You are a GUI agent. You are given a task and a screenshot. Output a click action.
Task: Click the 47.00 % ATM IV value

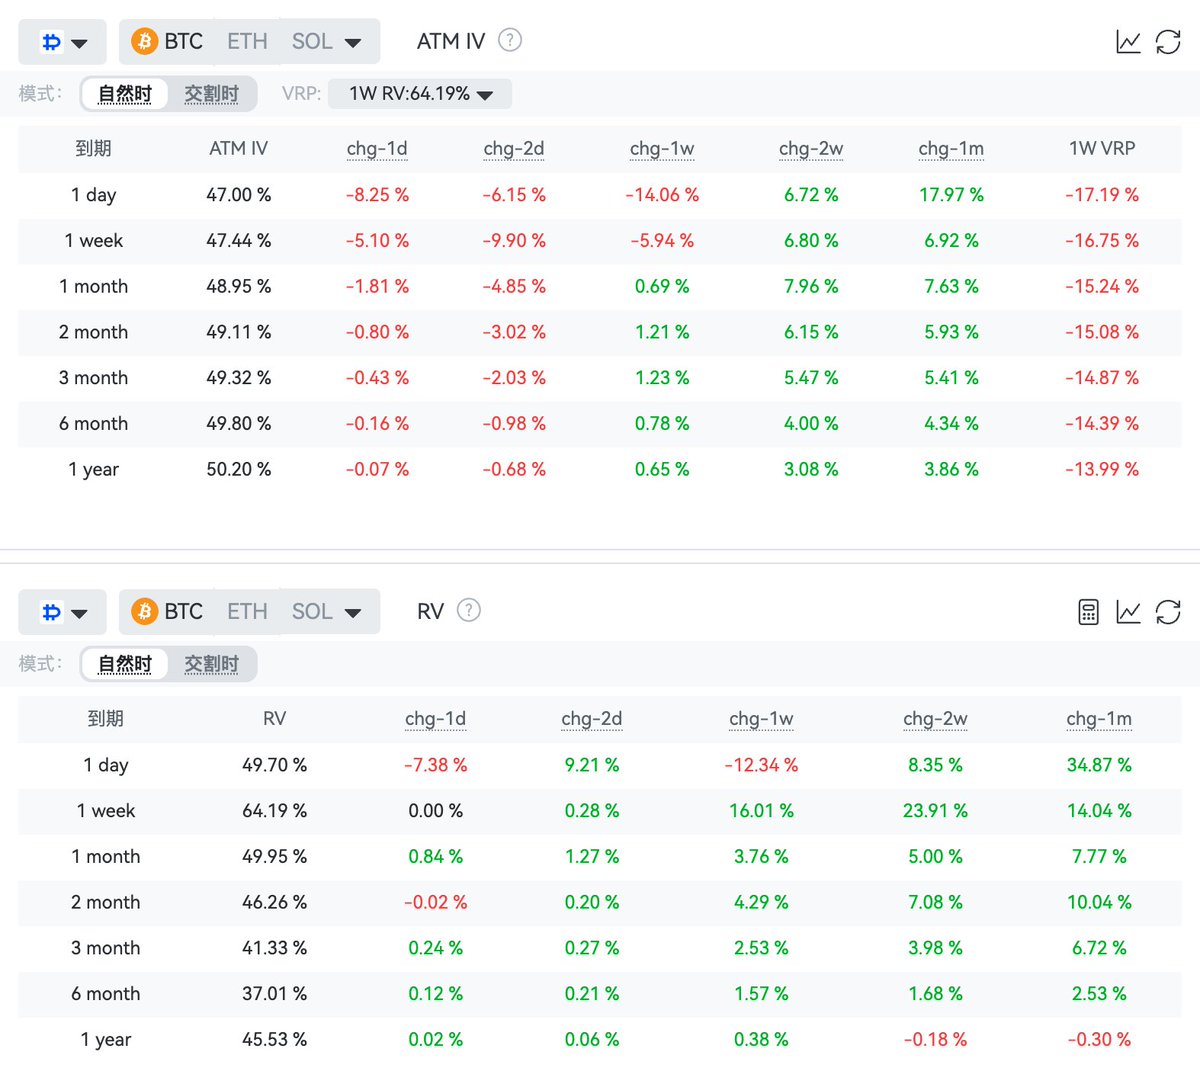[x=239, y=195]
